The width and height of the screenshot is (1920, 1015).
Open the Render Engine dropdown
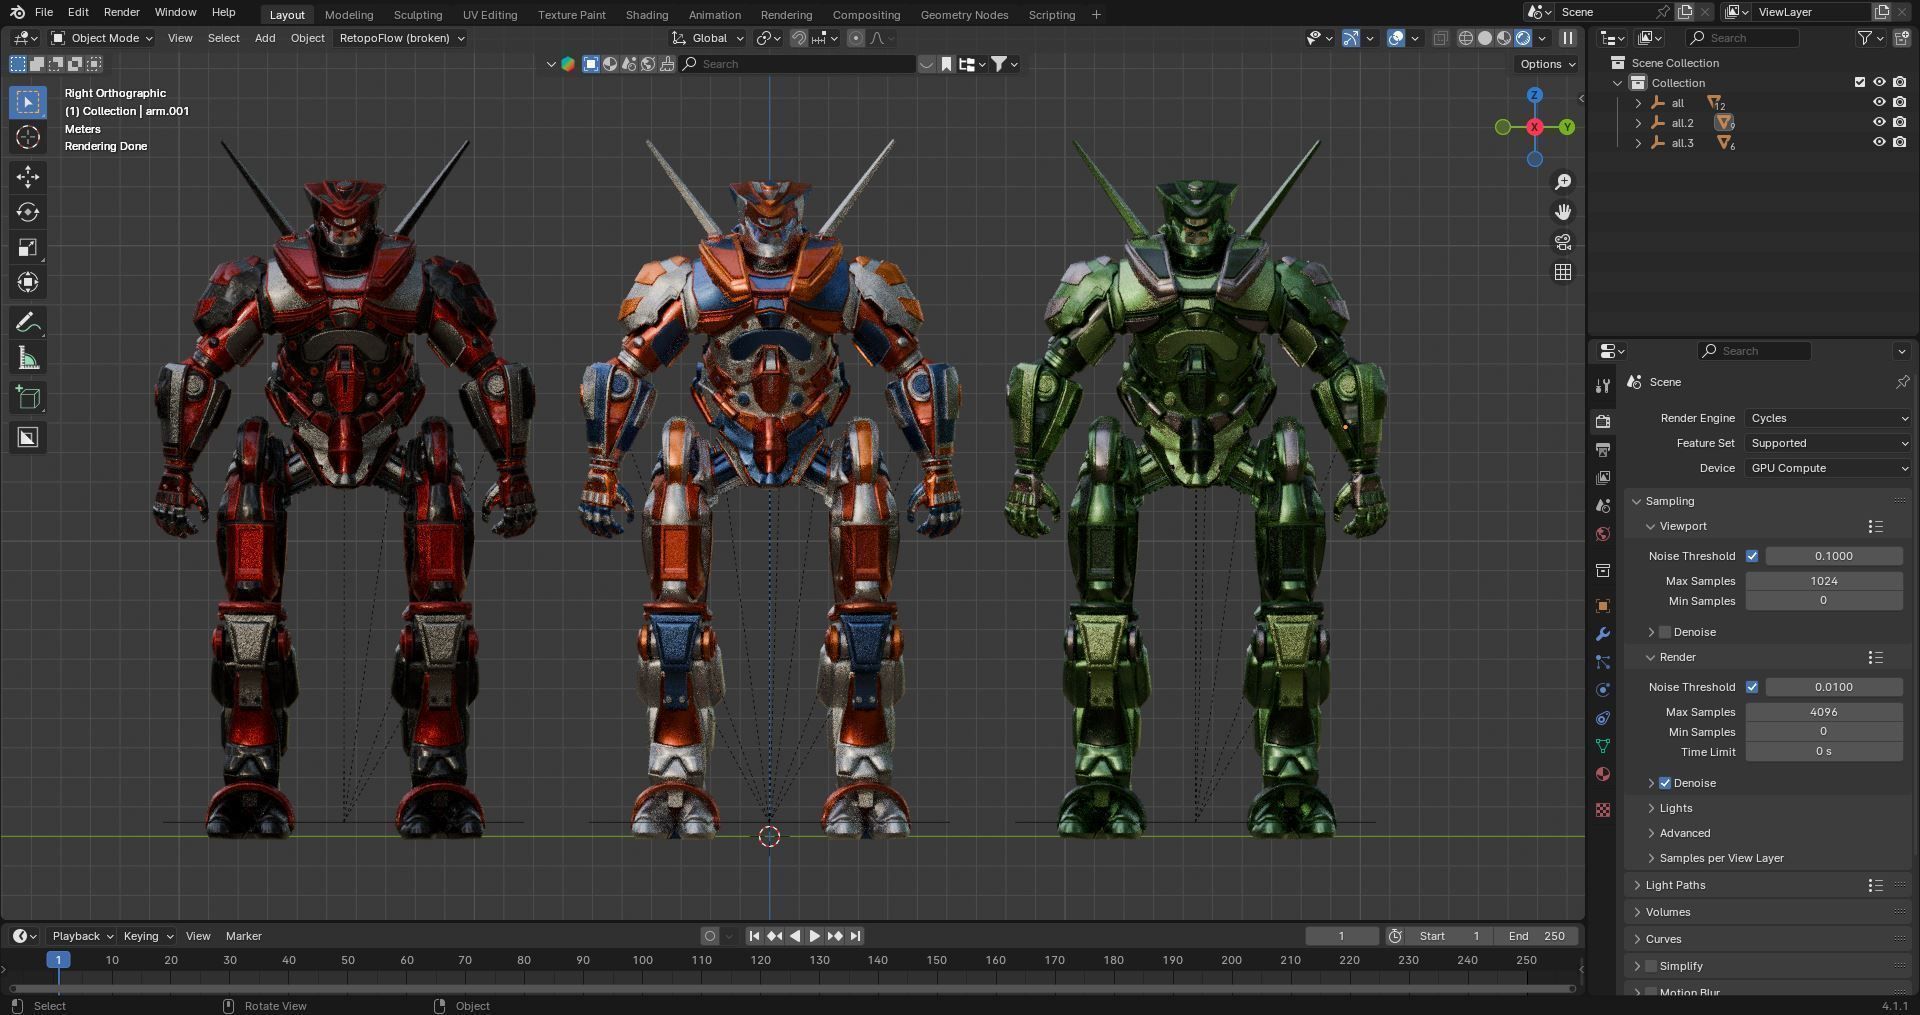point(1828,418)
